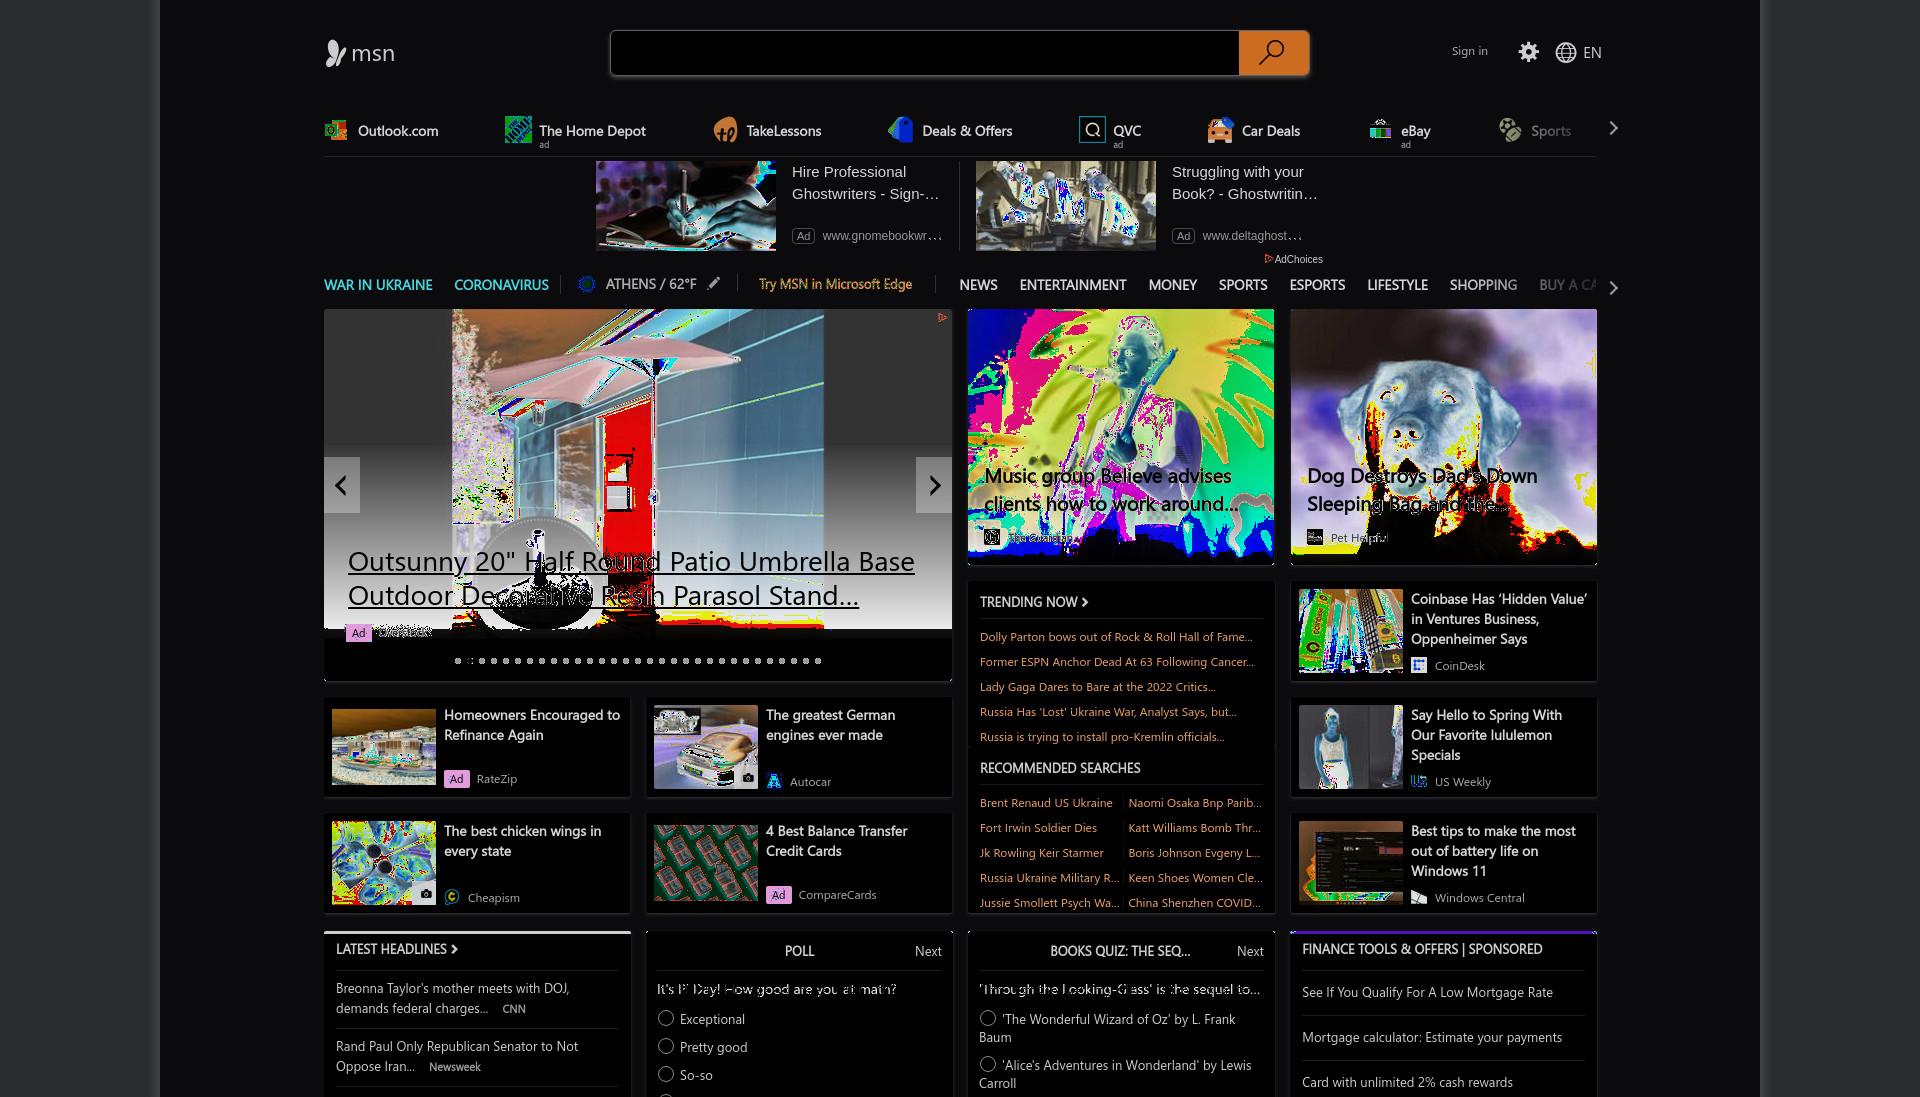This screenshot has width=1920, height=1097.
Task: Open the ESPORTS menu tab
Action: [1317, 285]
